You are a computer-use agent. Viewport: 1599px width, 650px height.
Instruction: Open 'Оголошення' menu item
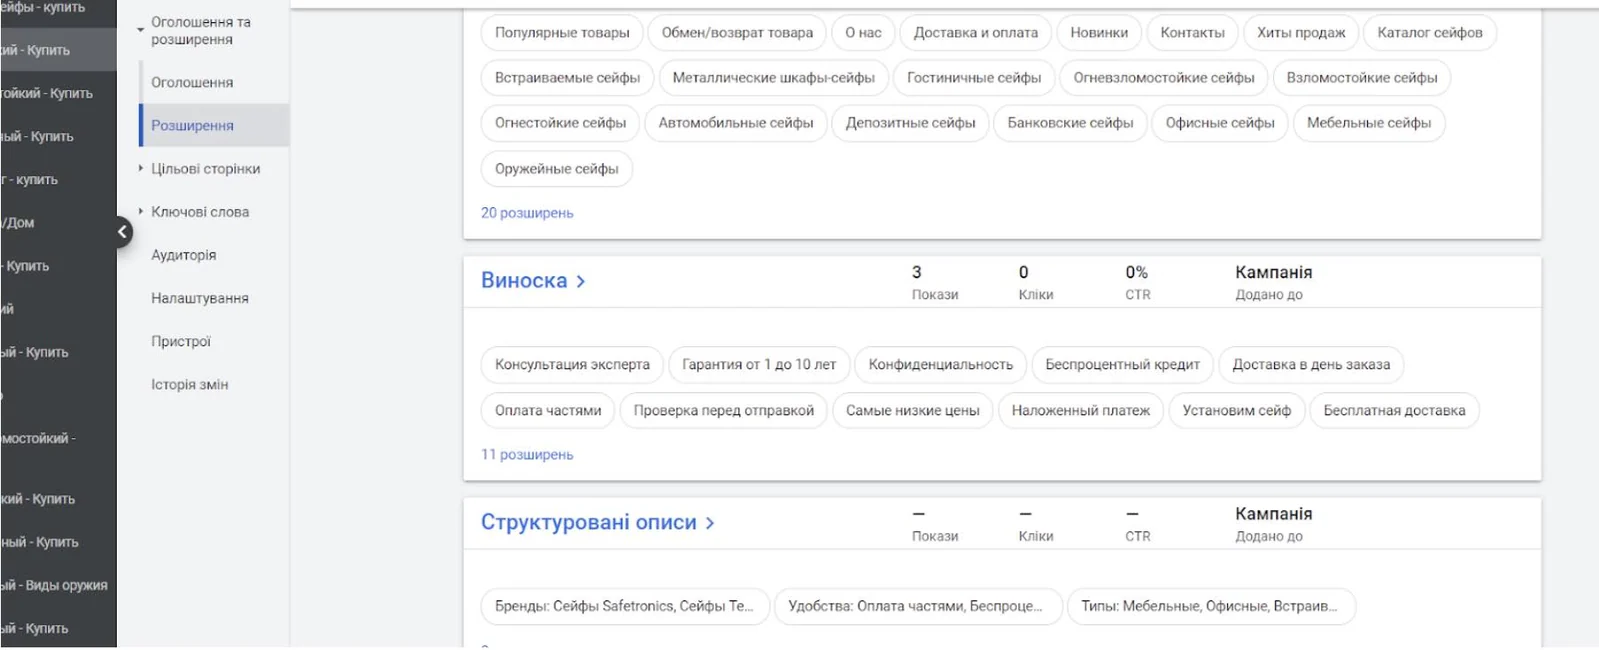point(192,83)
